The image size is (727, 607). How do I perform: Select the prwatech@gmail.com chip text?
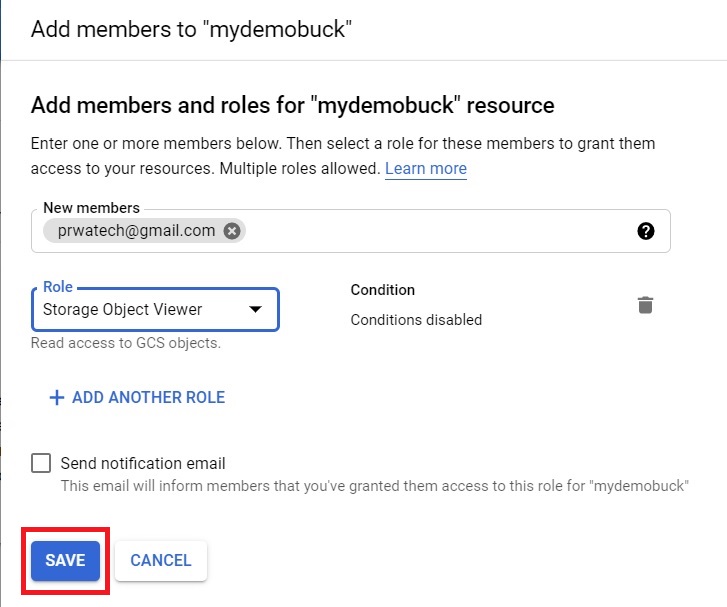136,230
